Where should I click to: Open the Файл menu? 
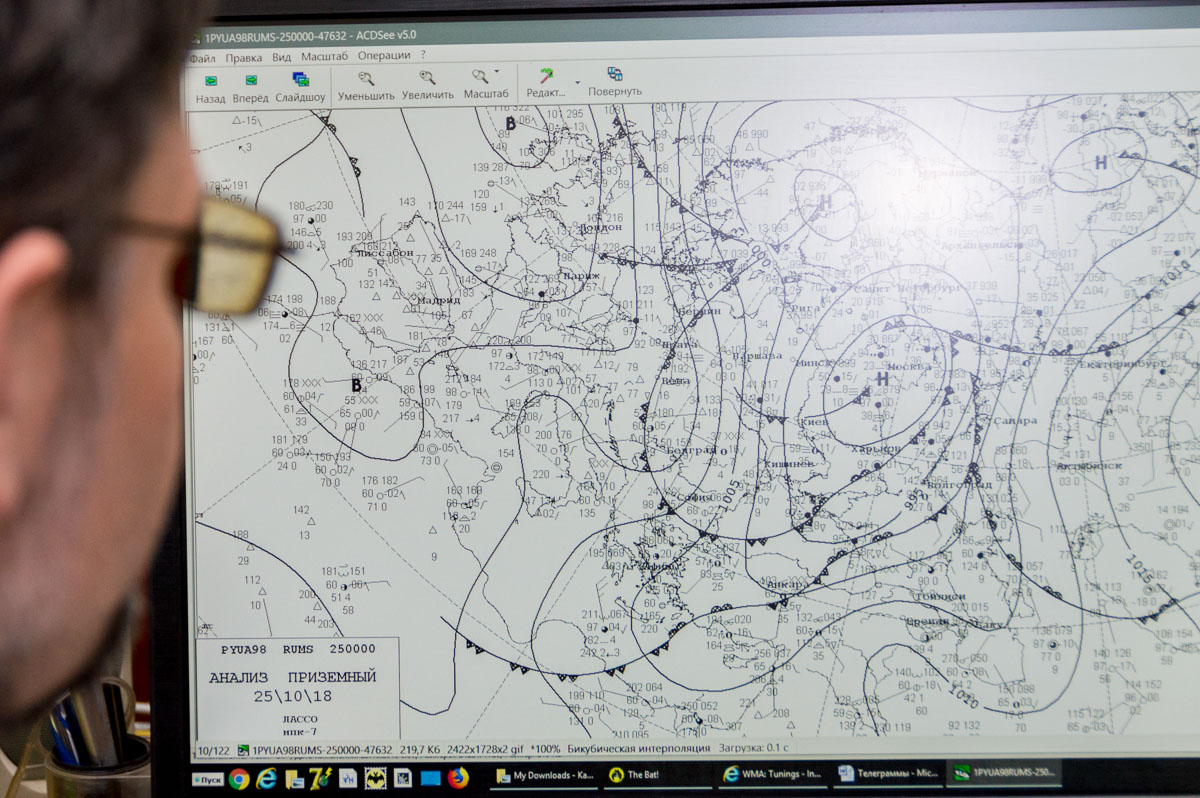[x=203, y=57]
